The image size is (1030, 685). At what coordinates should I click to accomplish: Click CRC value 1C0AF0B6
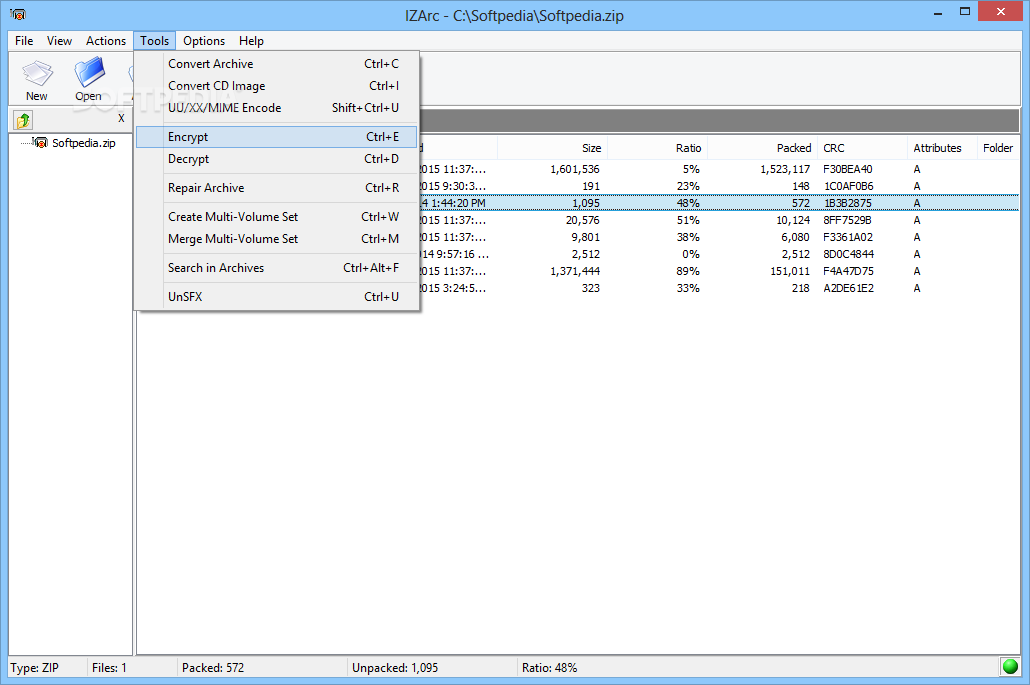coord(849,187)
